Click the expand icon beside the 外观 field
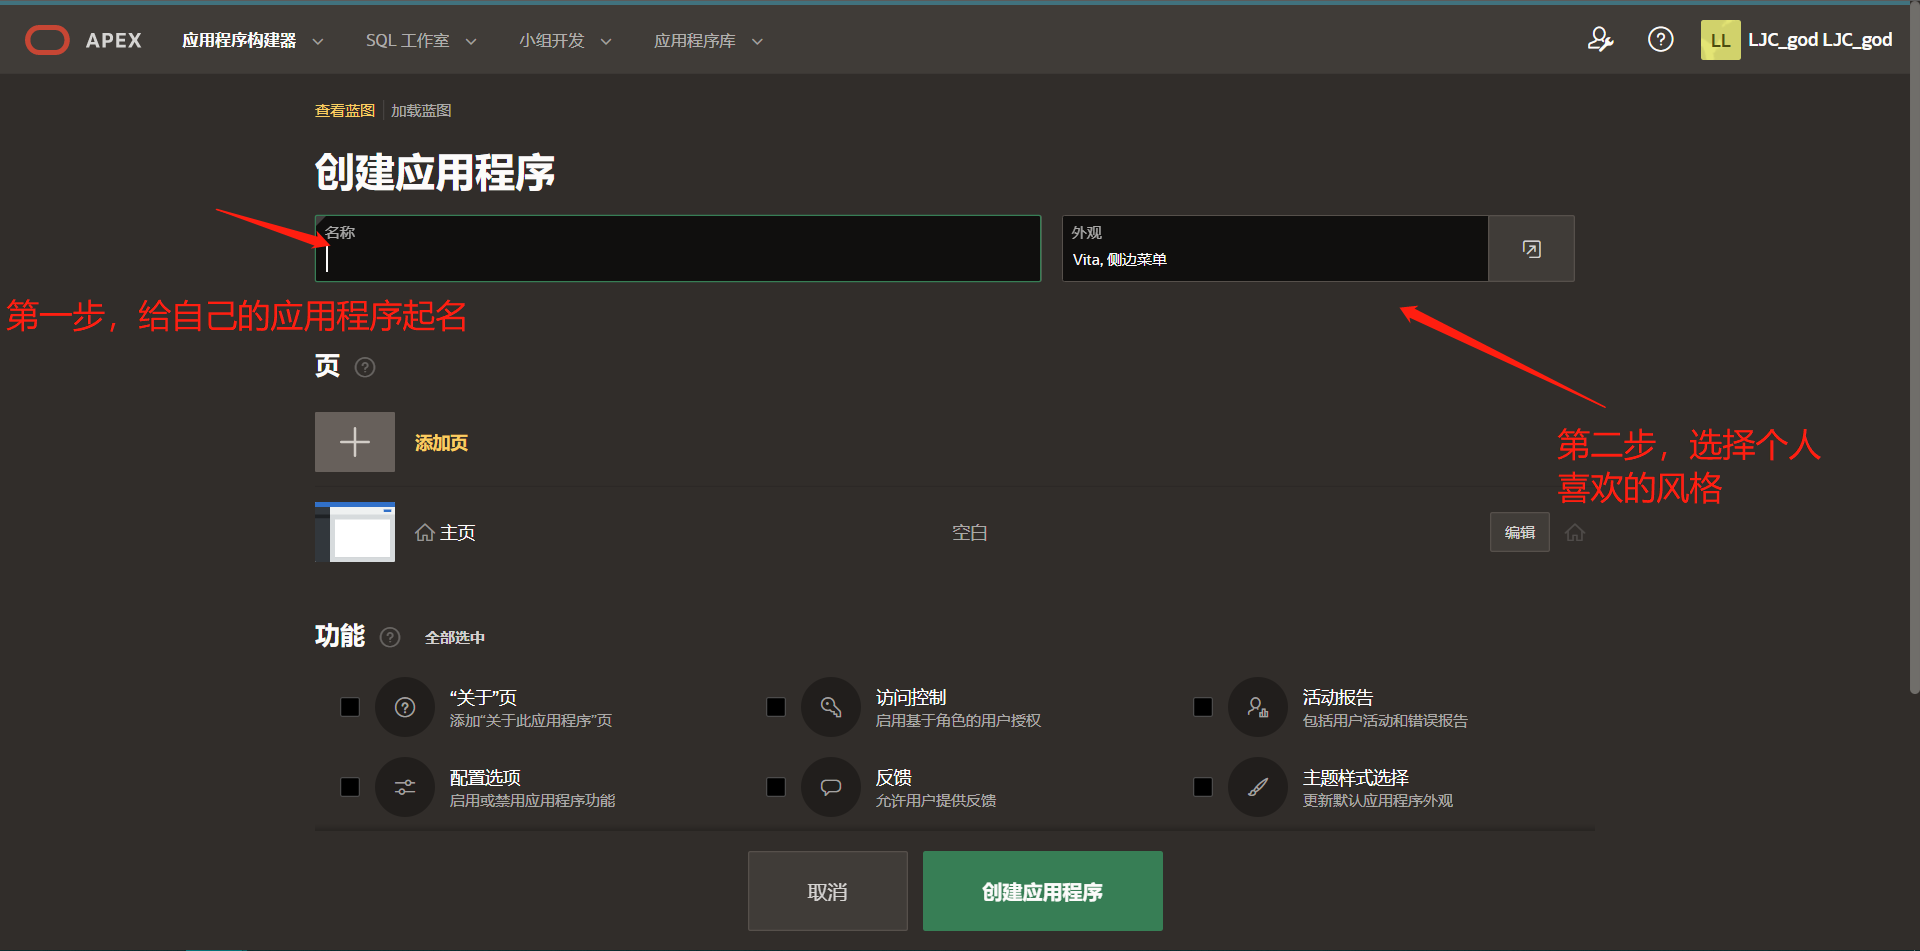Screen dimensions: 1920x951 click(x=1531, y=248)
